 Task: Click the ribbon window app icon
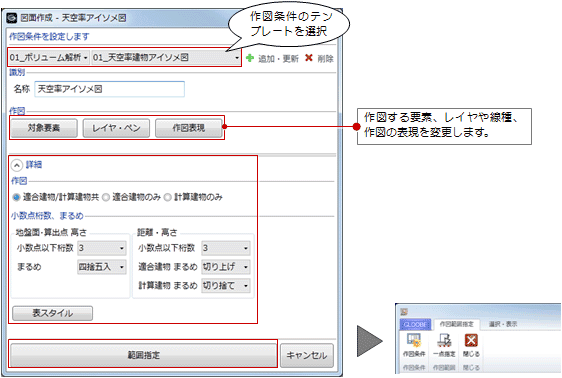click(x=404, y=312)
